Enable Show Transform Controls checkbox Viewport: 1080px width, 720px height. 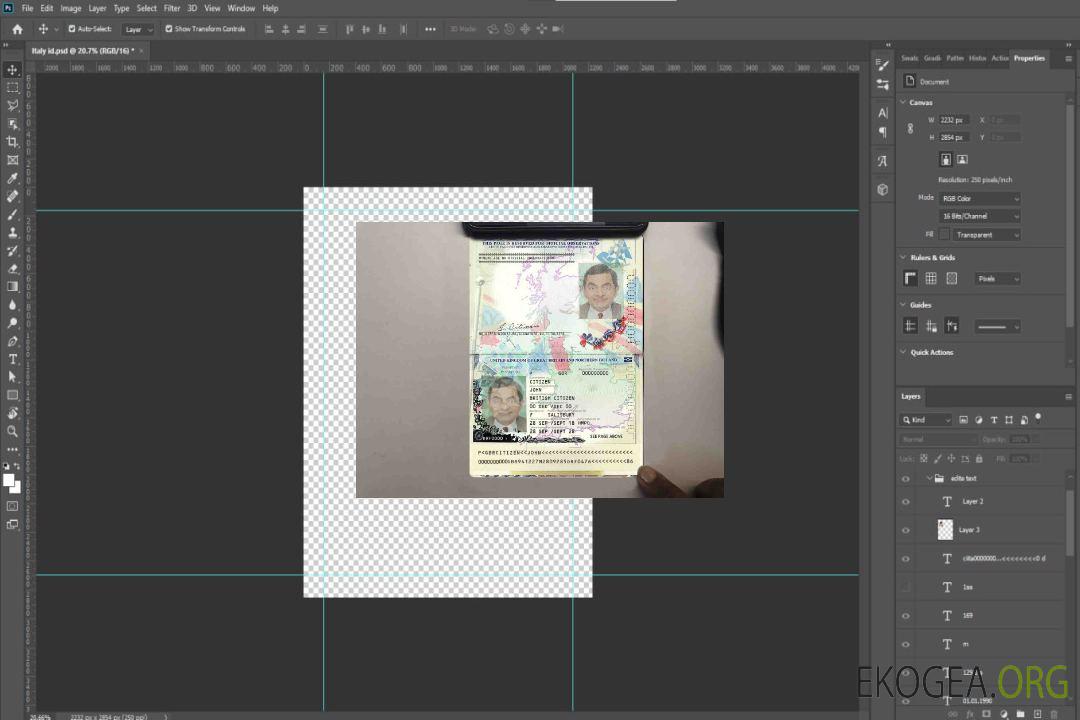coord(169,29)
